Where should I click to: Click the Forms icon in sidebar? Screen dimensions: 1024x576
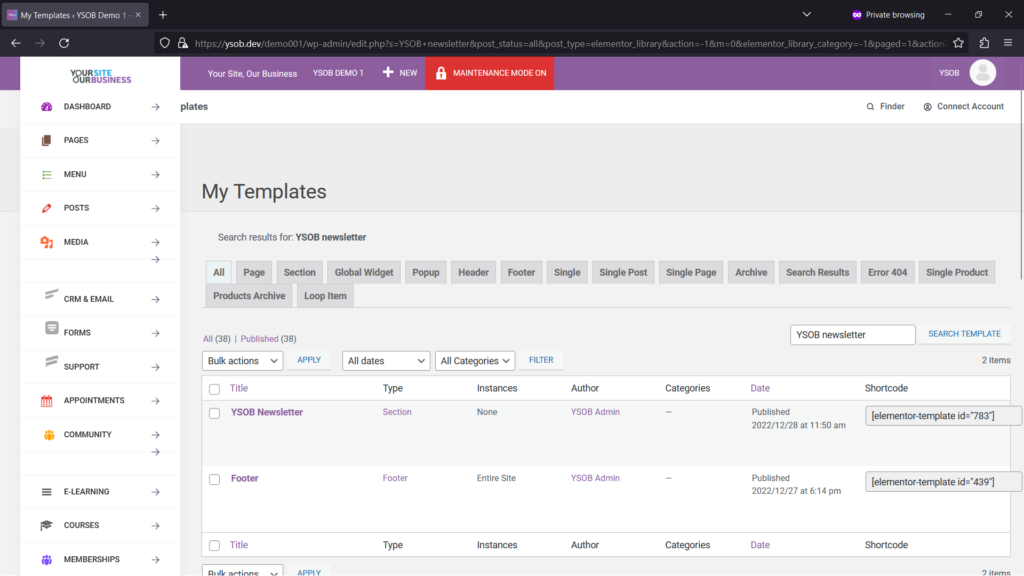(52, 328)
